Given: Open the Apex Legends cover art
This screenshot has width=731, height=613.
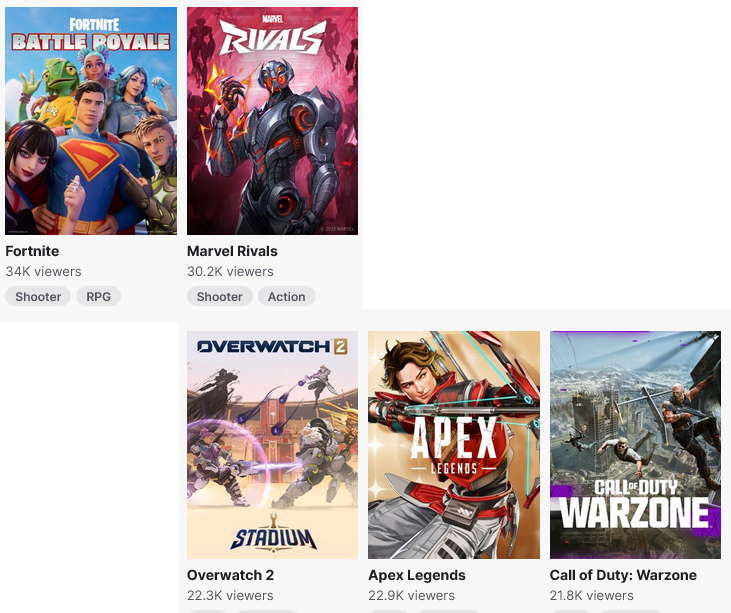Looking at the screenshot, I should 454,445.
